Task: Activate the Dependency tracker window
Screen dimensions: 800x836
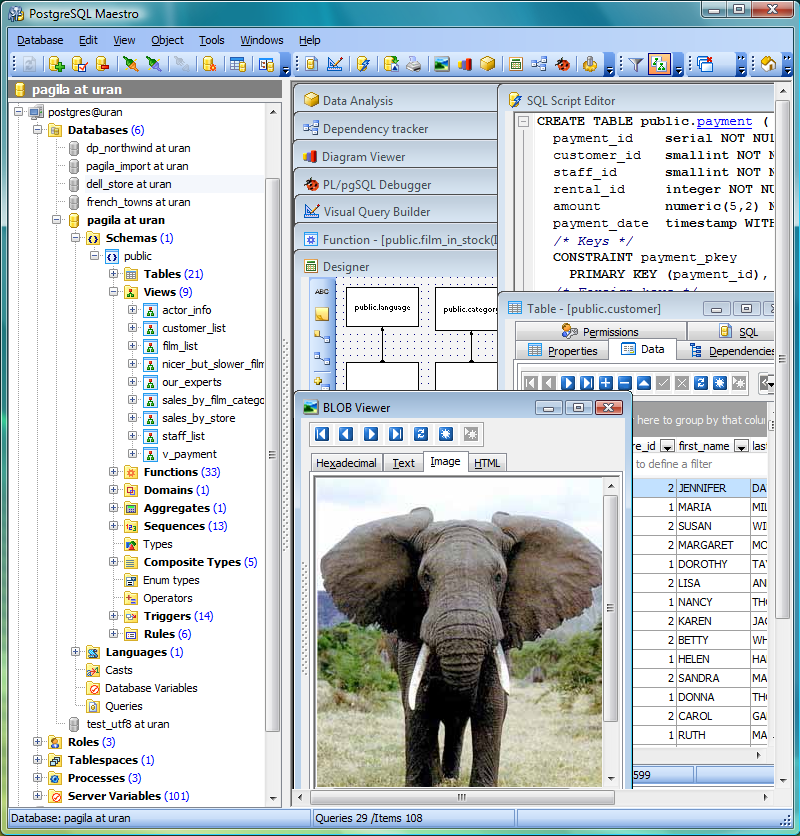Action: coord(375,129)
